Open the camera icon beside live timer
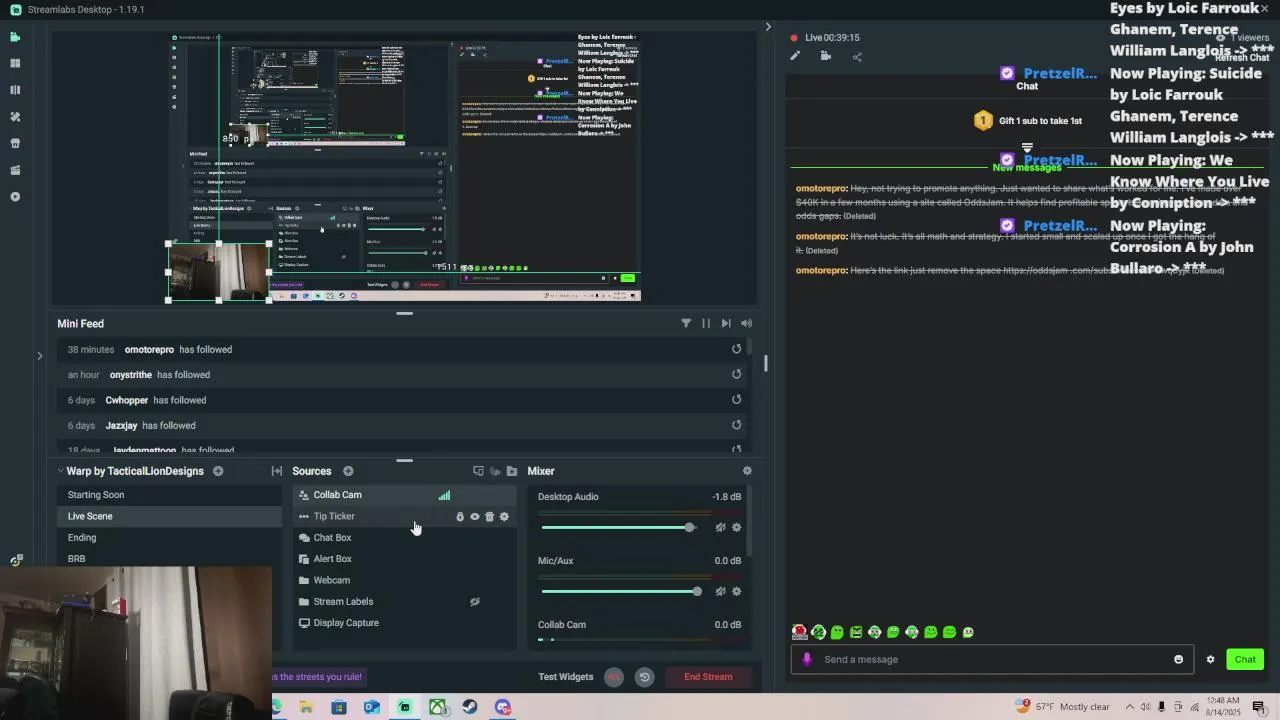Image resolution: width=1280 pixels, height=720 pixels. click(x=826, y=56)
